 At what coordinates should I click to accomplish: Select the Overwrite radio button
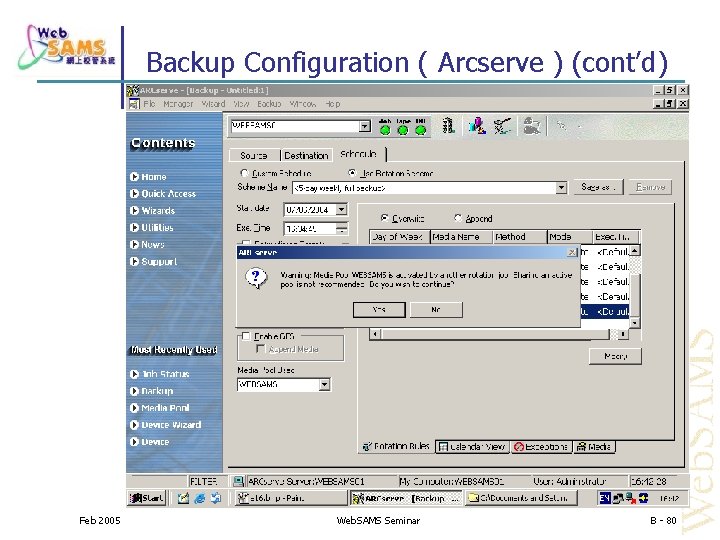pos(385,218)
